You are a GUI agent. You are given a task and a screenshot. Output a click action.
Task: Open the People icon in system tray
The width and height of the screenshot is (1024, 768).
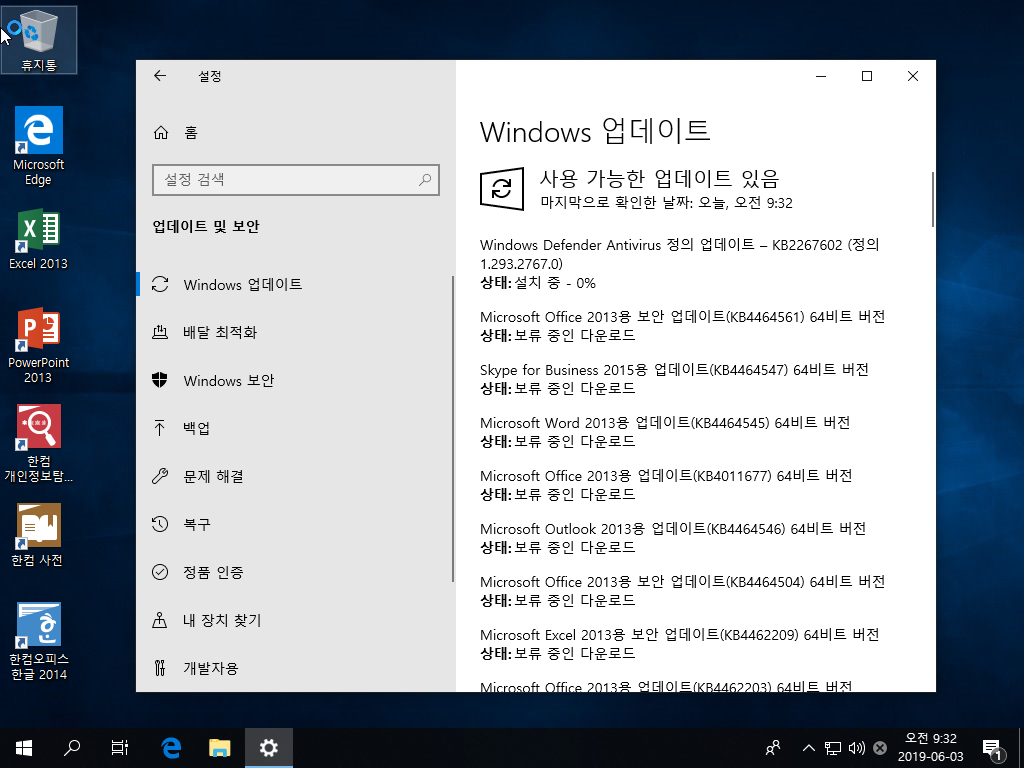click(773, 748)
